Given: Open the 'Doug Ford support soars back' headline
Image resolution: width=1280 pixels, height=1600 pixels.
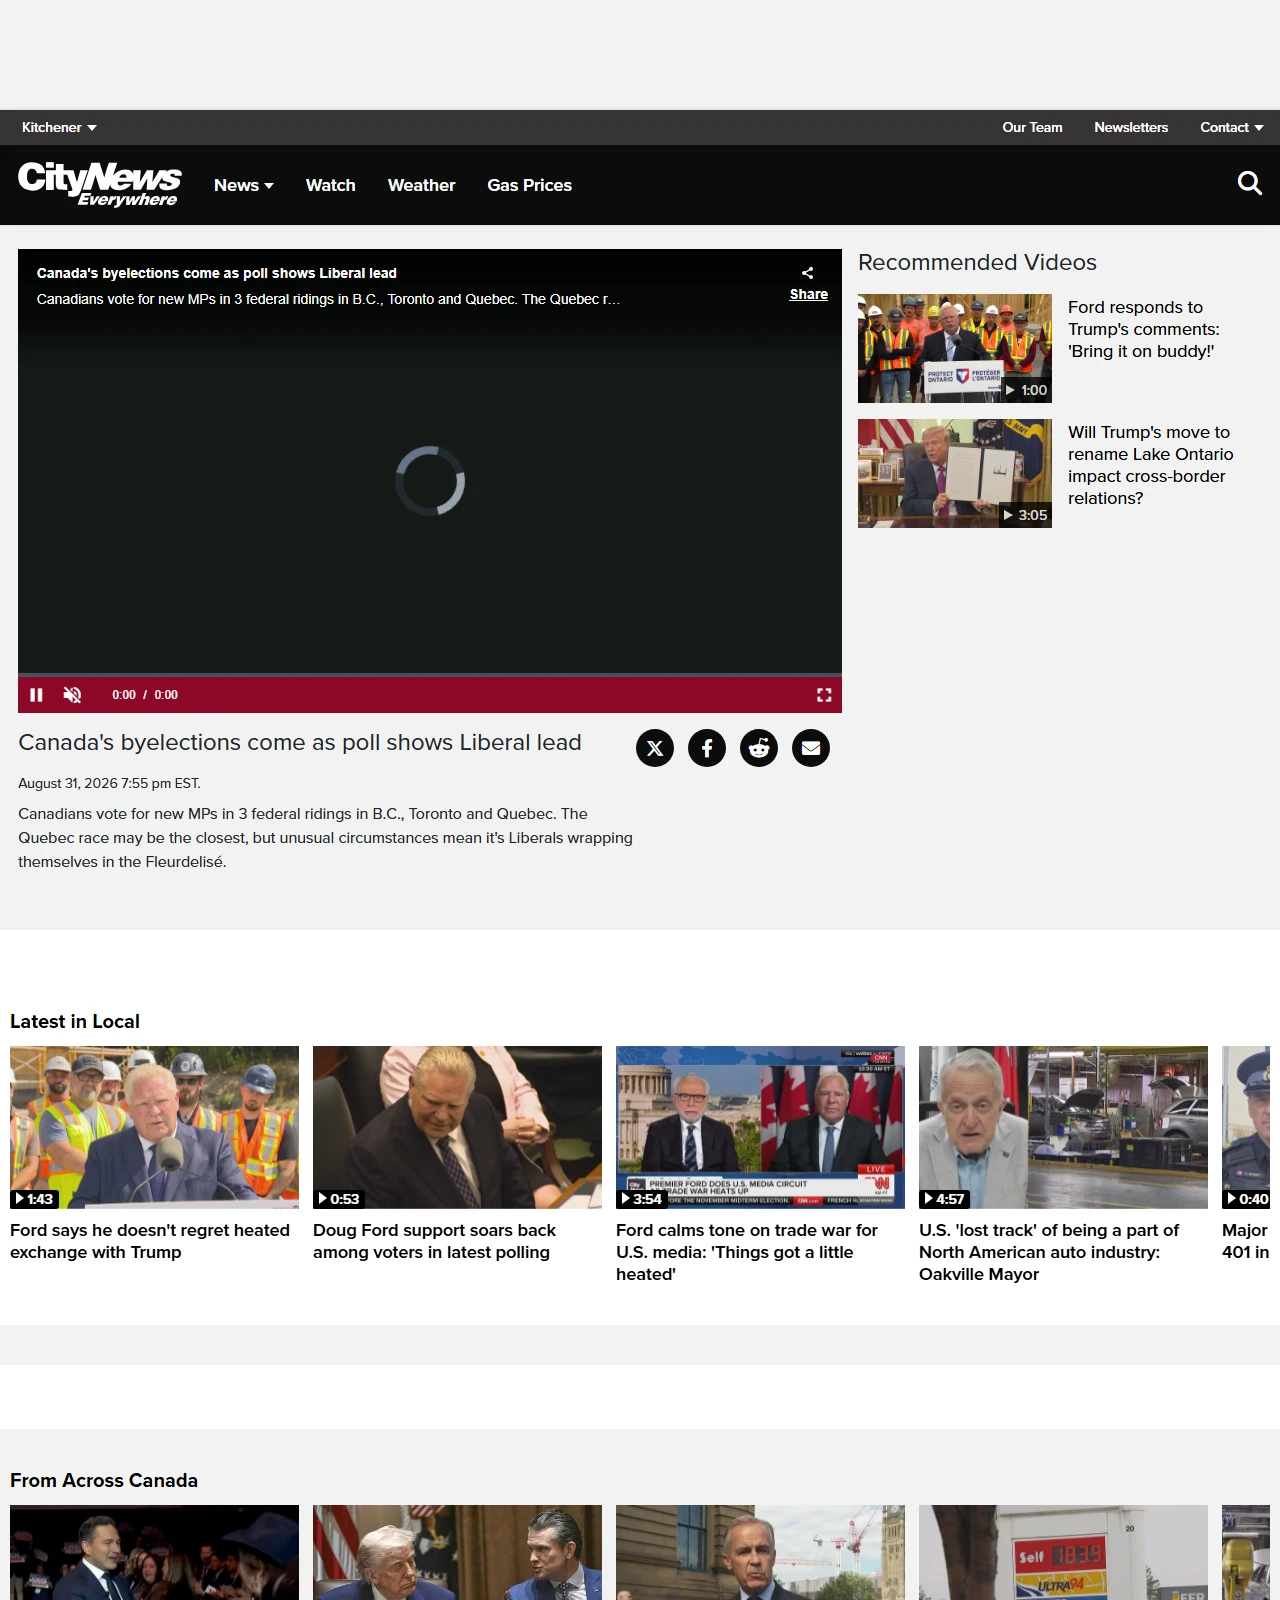Looking at the screenshot, I should (434, 1241).
